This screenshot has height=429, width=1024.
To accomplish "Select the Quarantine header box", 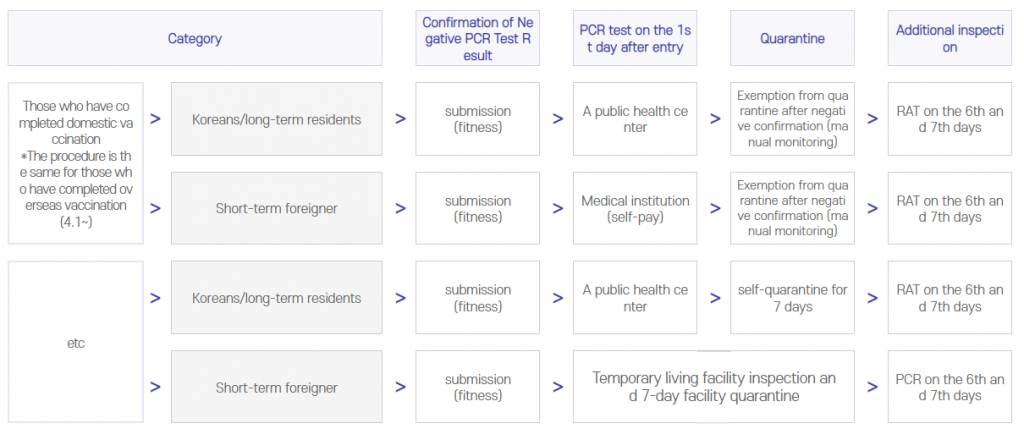I will click(x=792, y=38).
